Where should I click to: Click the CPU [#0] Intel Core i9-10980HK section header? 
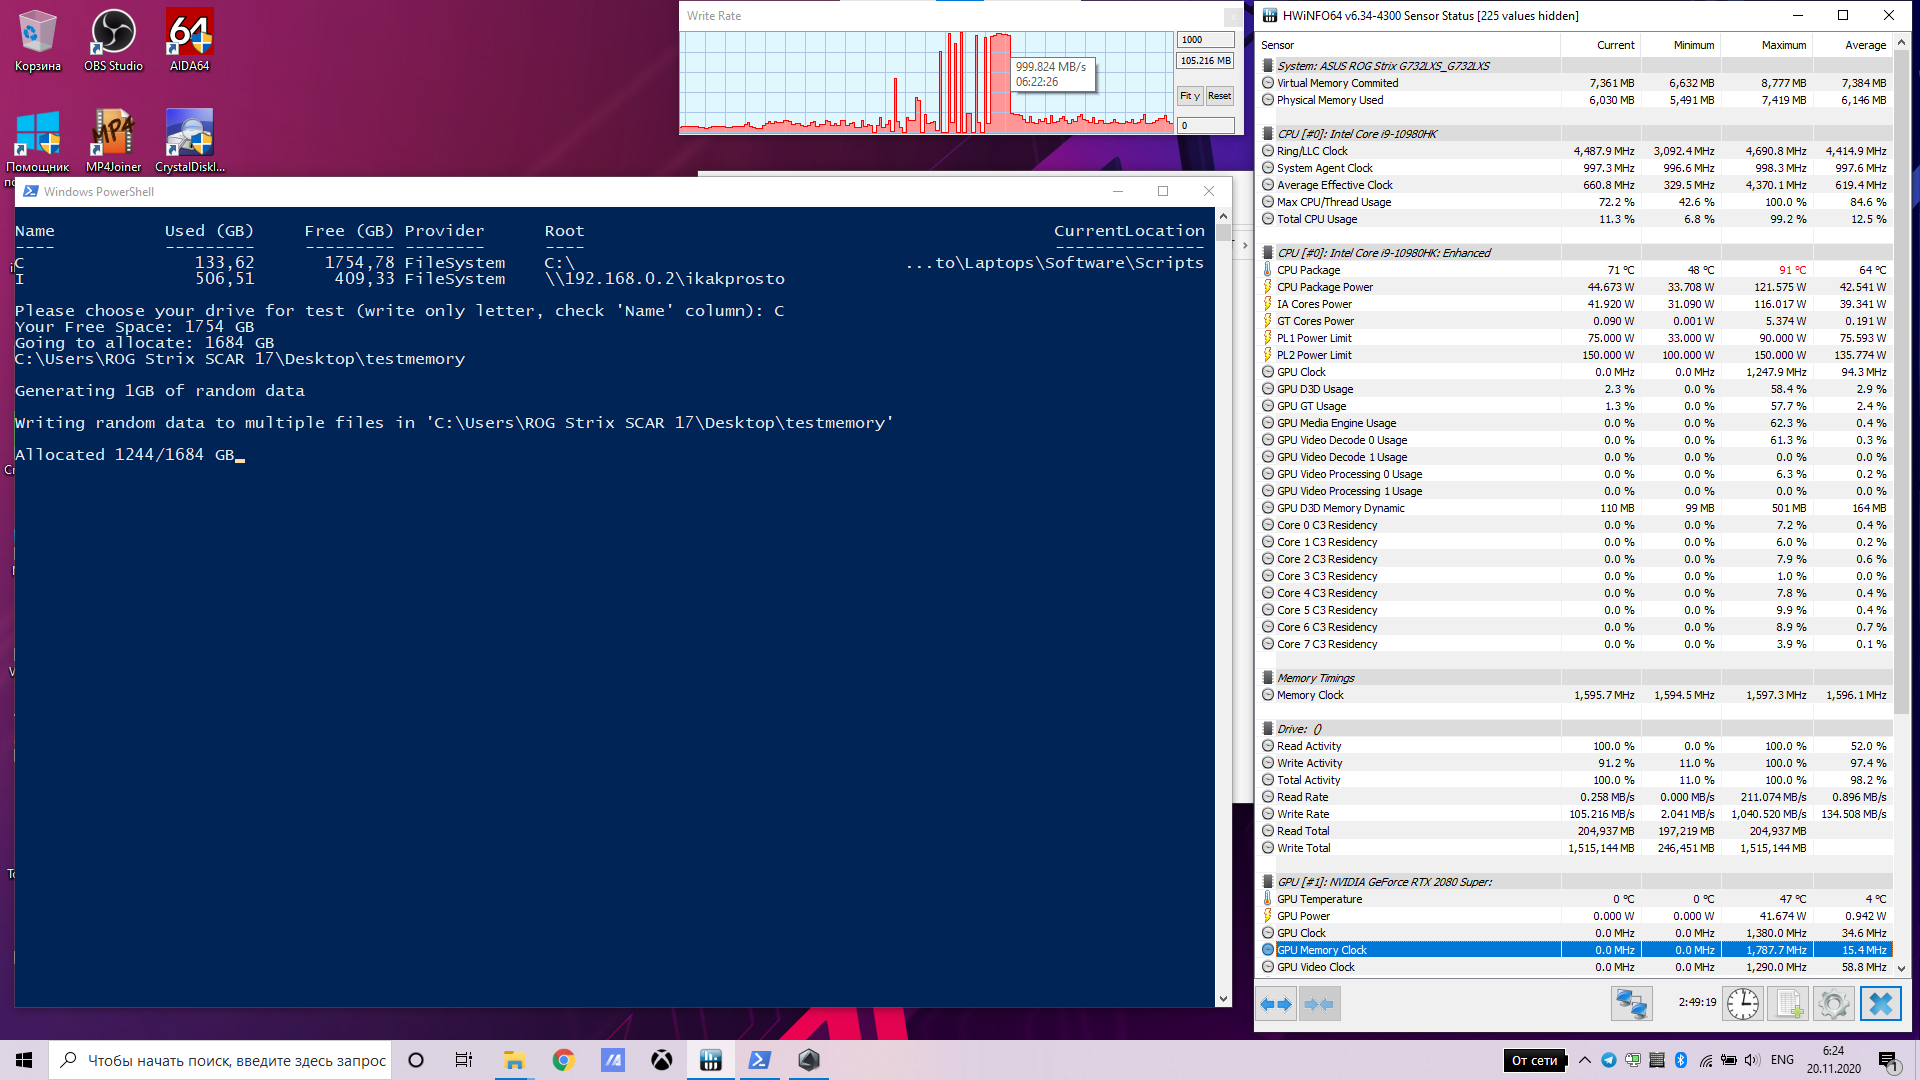(x=1357, y=133)
